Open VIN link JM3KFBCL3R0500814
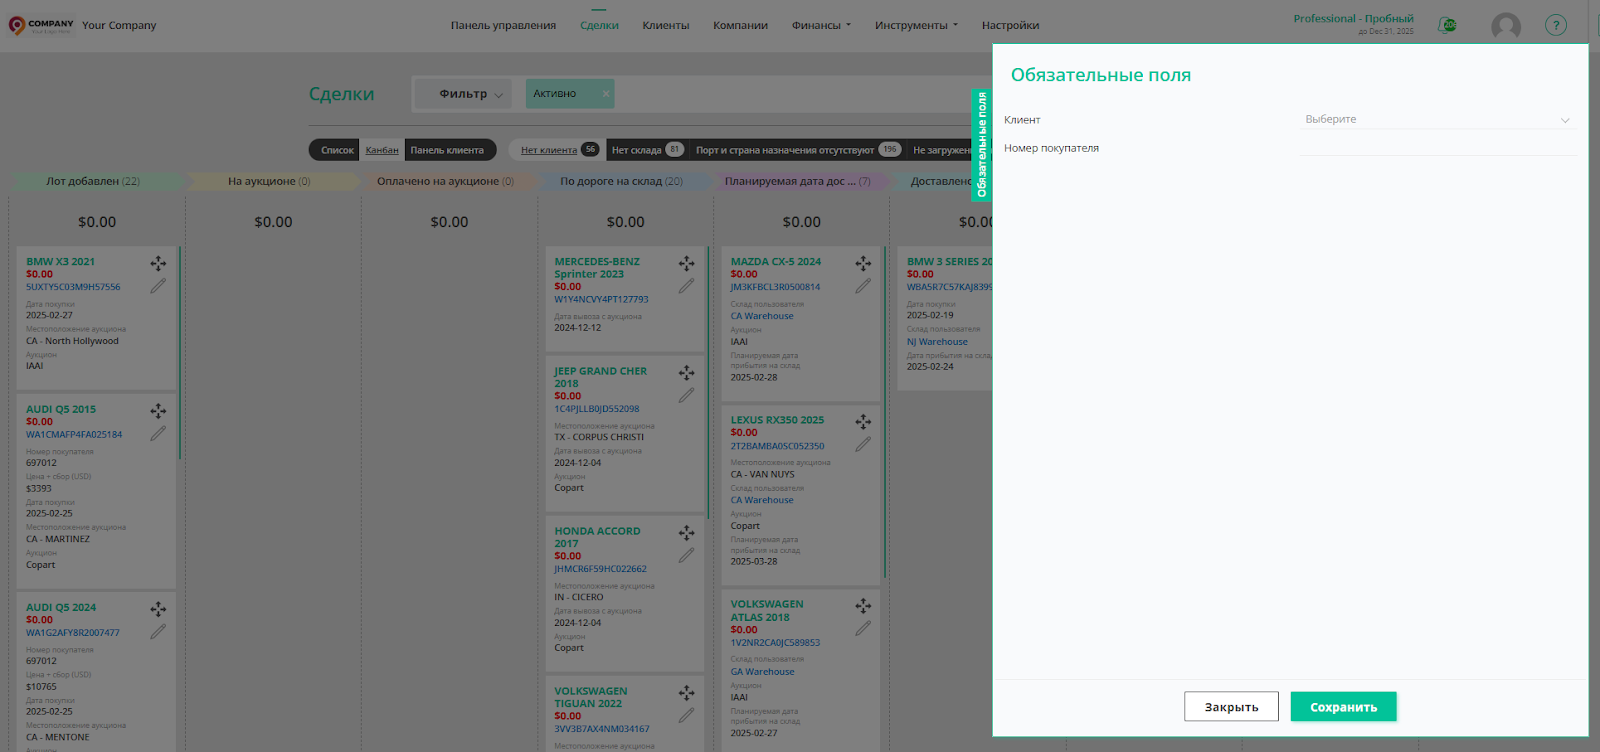 pos(775,287)
